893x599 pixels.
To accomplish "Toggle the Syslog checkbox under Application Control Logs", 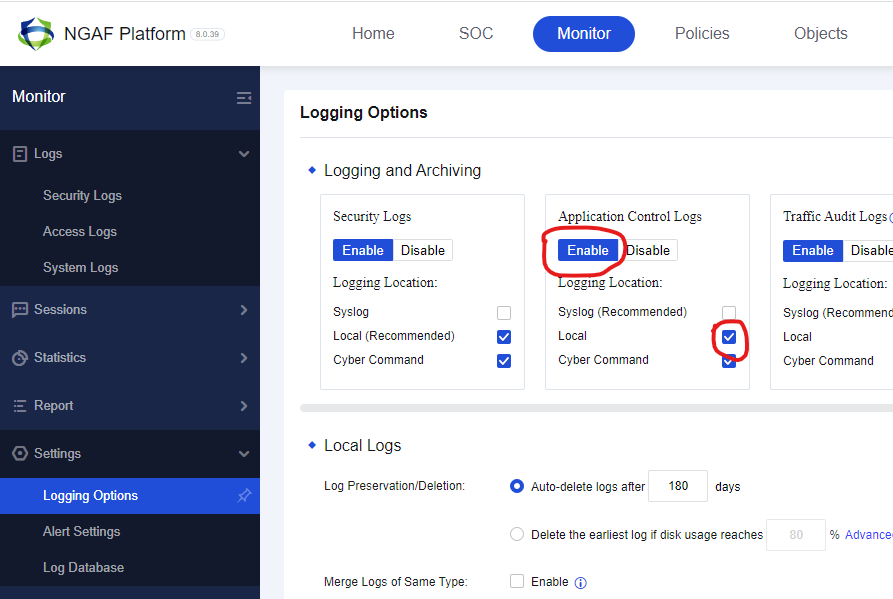I will 729,312.
